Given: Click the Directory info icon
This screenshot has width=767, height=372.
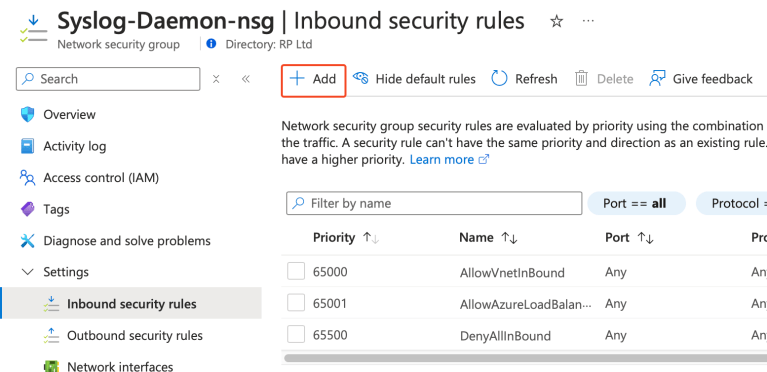Looking at the screenshot, I should coord(211,44).
